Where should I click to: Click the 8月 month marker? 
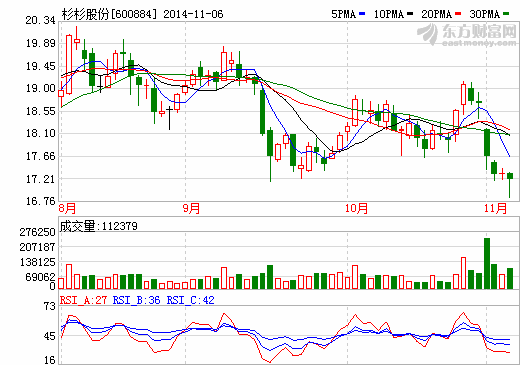pos(67,208)
